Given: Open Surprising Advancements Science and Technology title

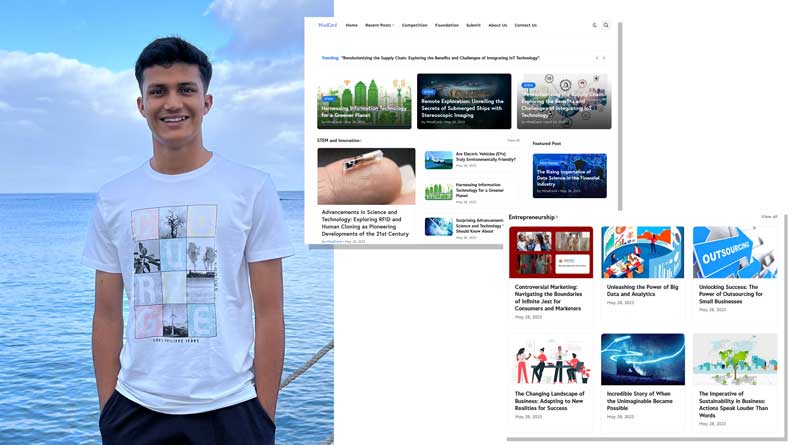Looking at the screenshot, I should point(480,226).
